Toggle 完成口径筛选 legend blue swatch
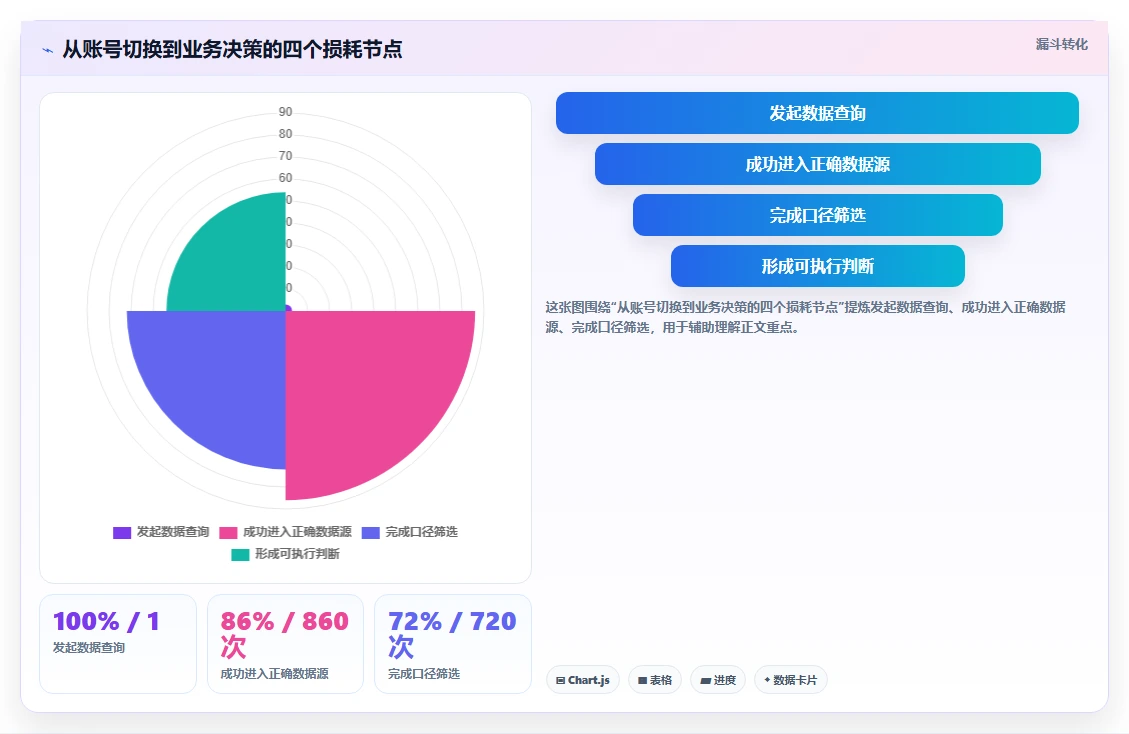1129x734 pixels. pos(370,532)
